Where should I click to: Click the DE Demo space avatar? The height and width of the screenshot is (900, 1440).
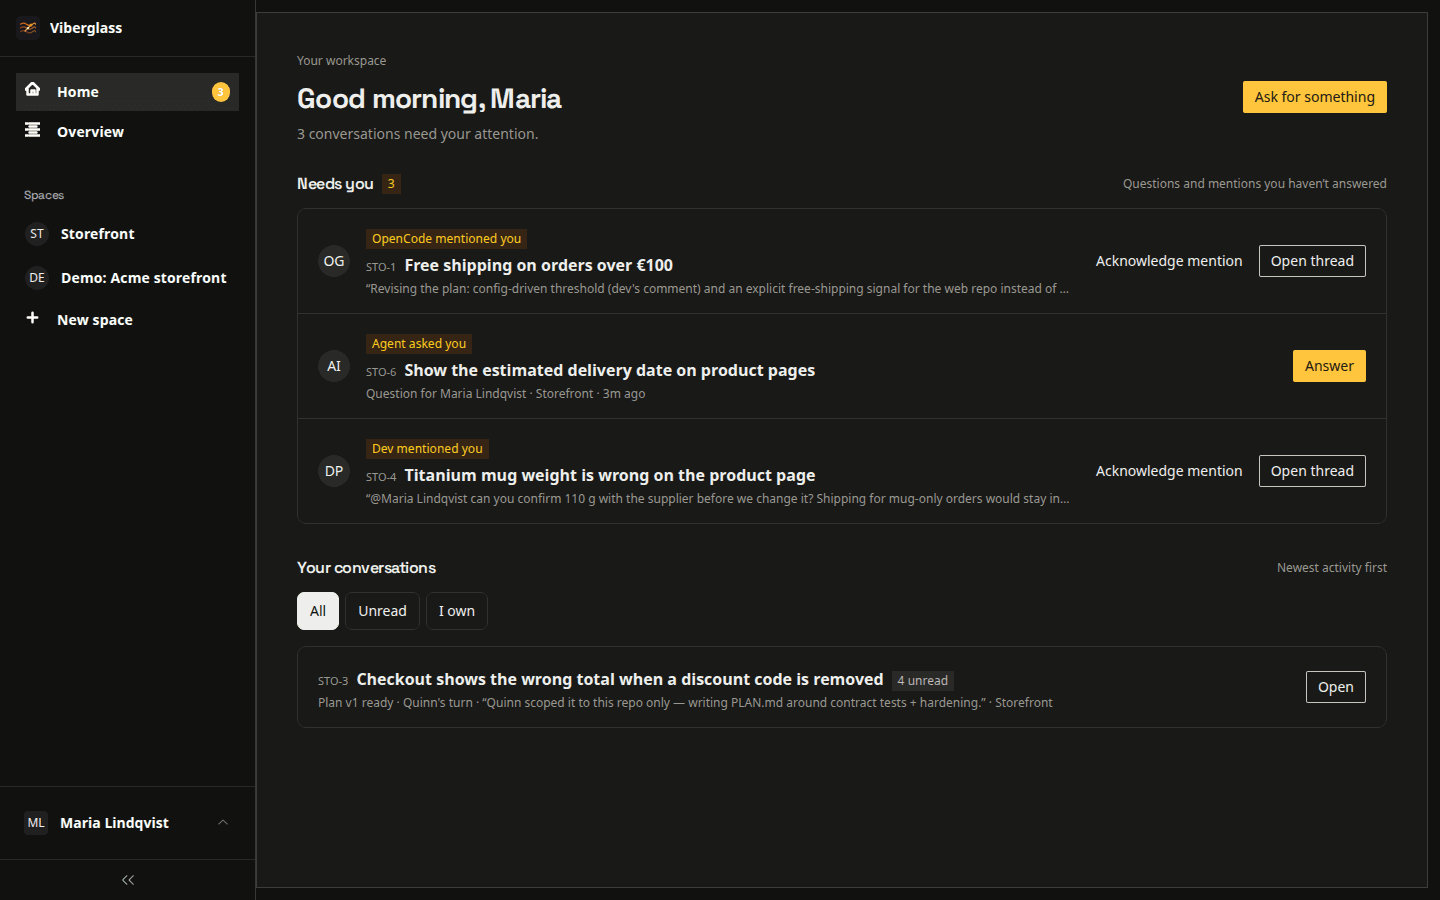pyautogui.click(x=37, y=278)
